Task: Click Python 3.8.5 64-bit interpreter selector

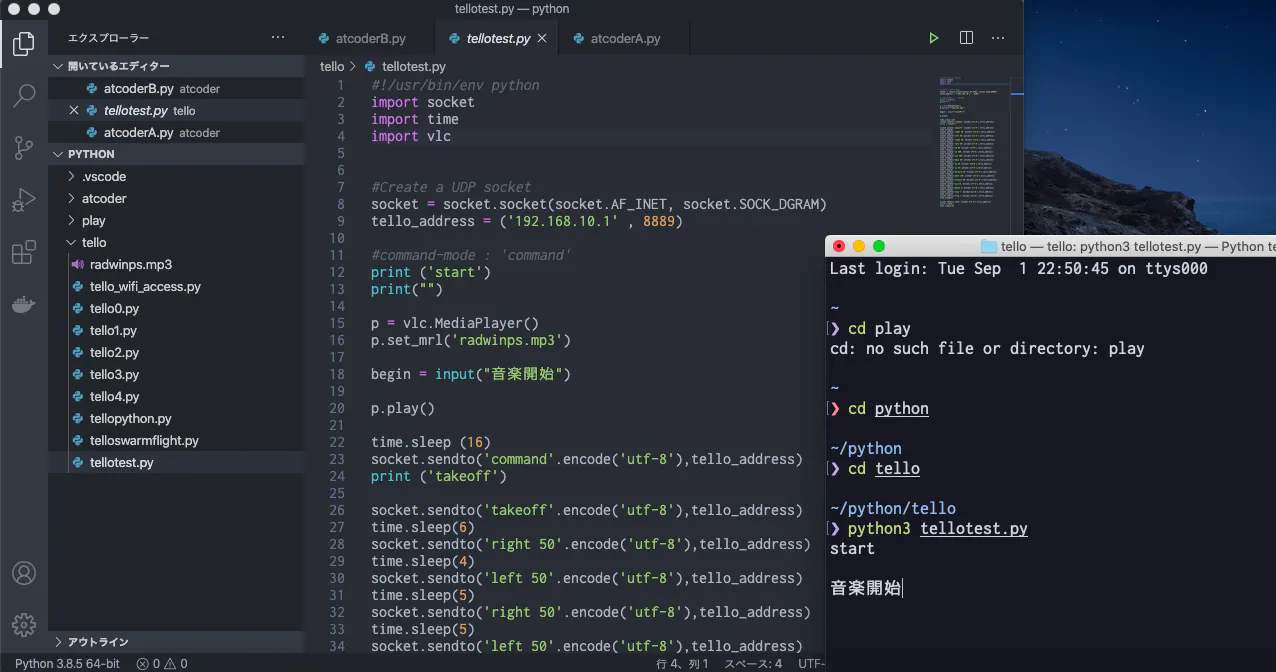Action: tap(67, 664)
